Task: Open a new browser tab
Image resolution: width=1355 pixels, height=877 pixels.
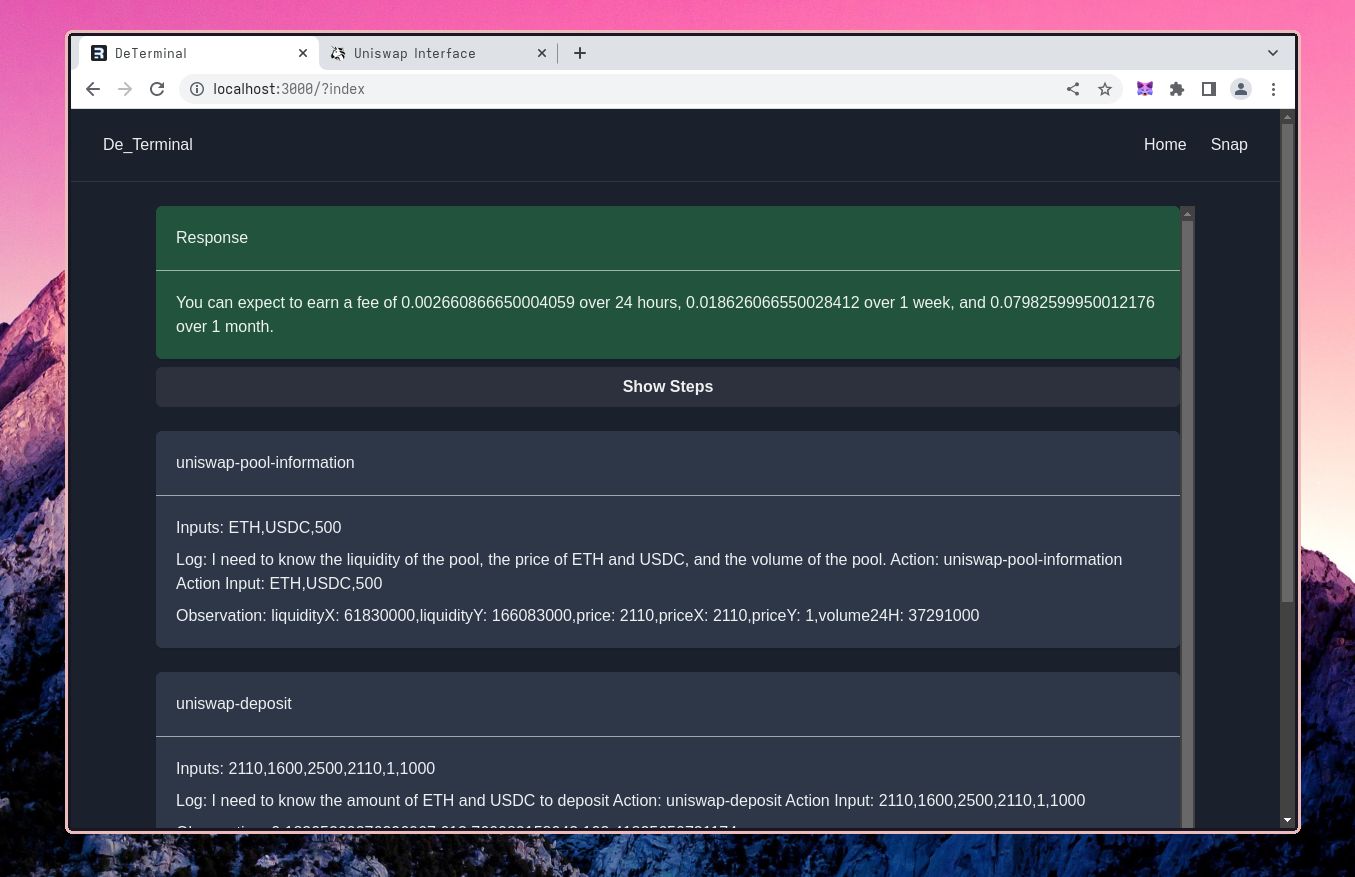Action: tap(580, 53)
